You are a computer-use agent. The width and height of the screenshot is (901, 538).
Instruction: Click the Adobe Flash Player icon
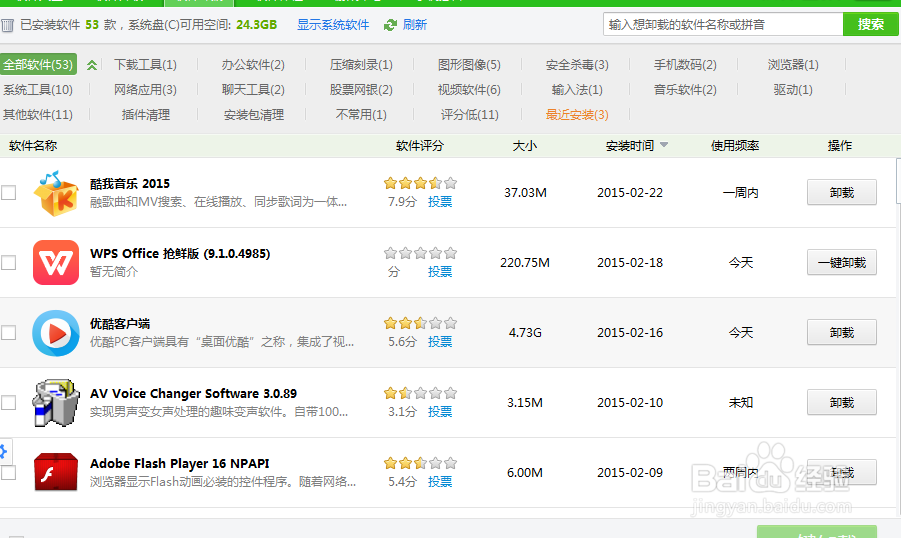(x=56, y=472)
